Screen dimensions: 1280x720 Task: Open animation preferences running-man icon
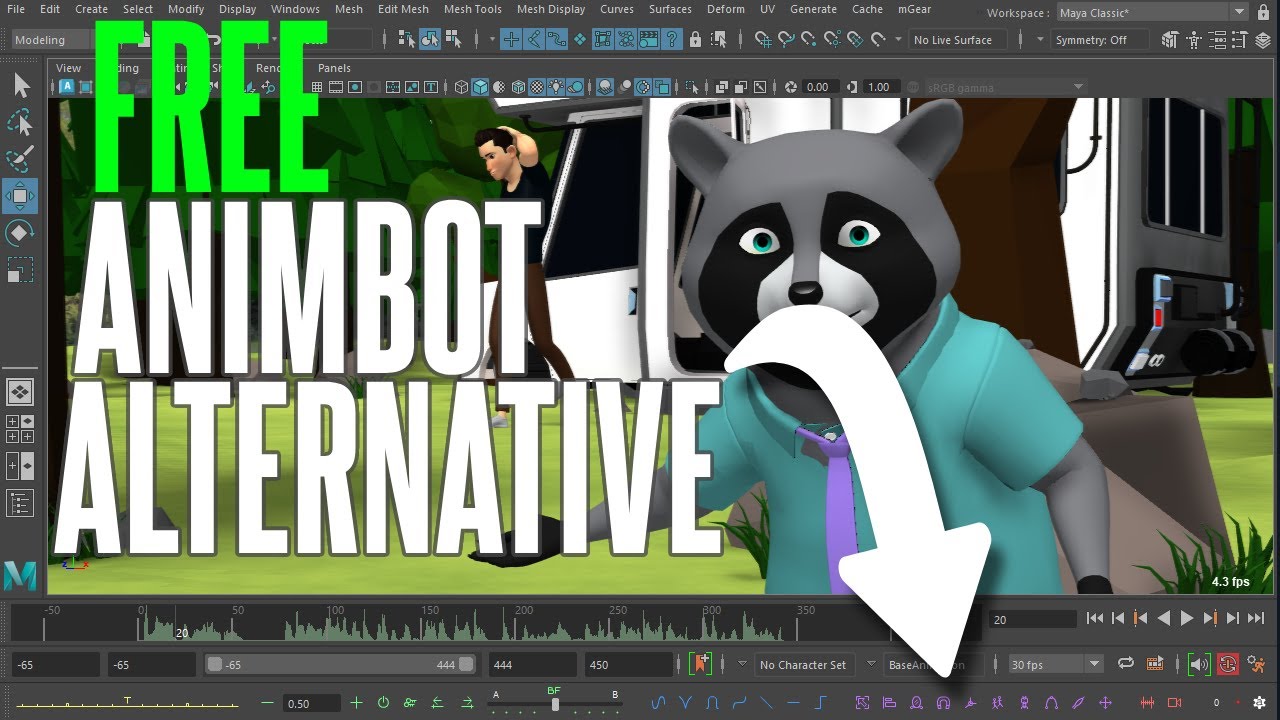(1256, 663)
